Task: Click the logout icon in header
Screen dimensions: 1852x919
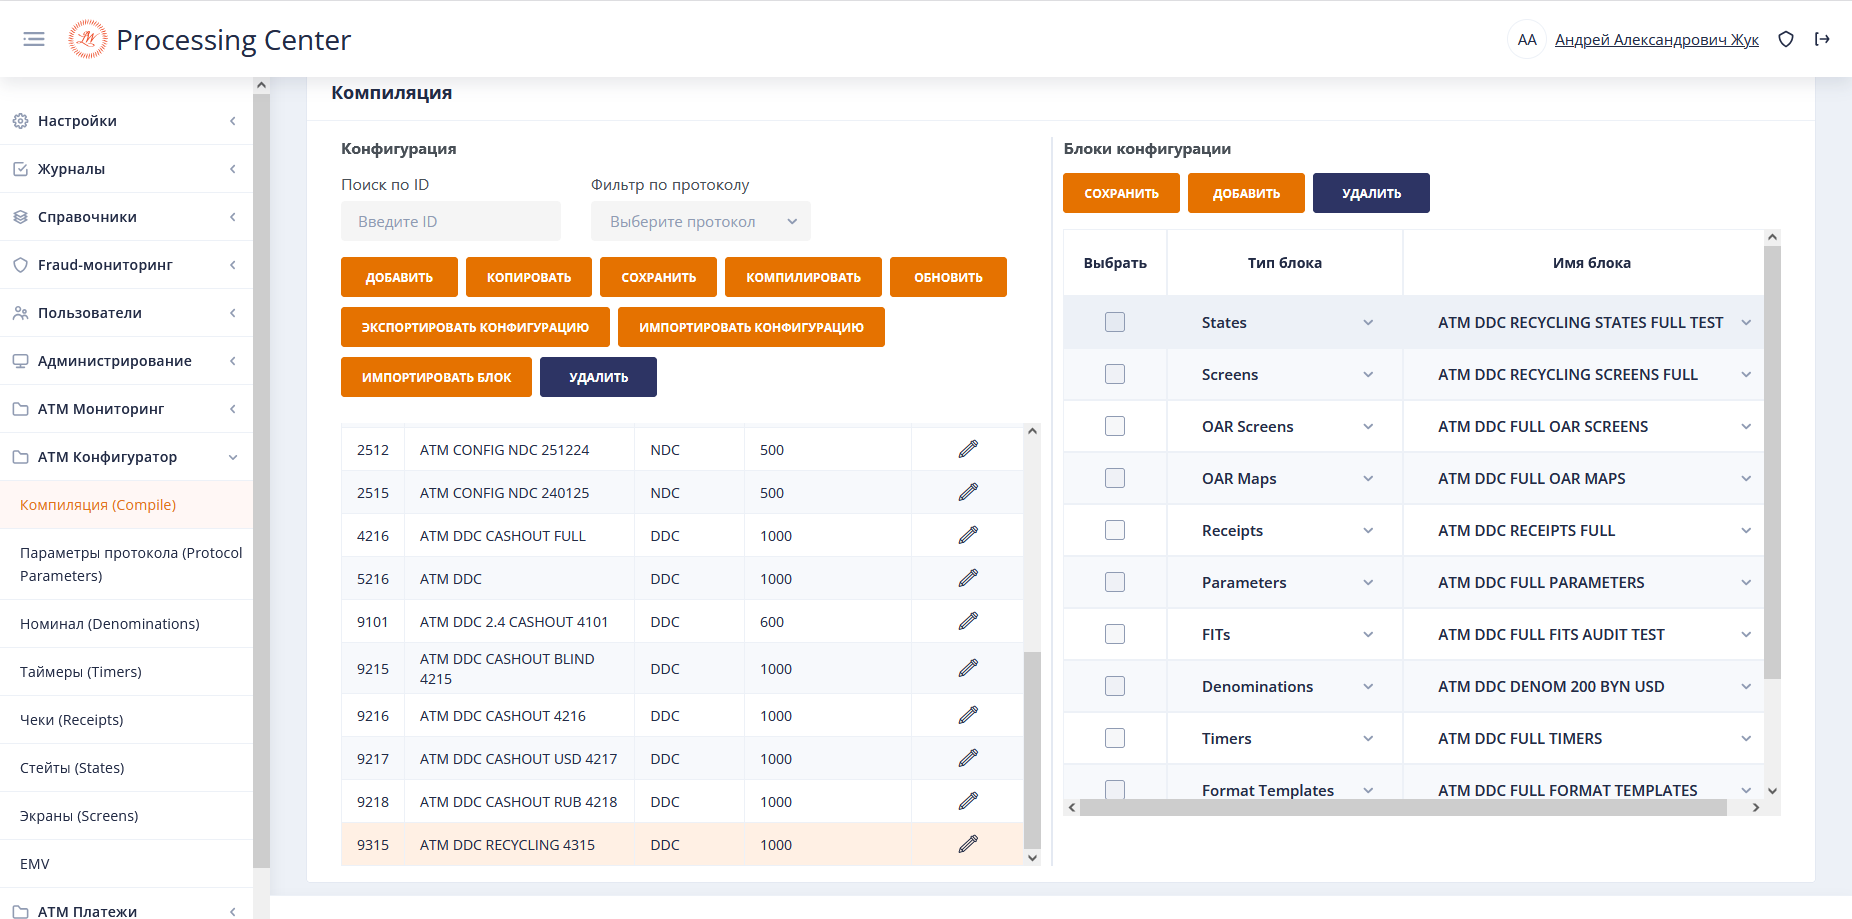Action: point(1822,39)
